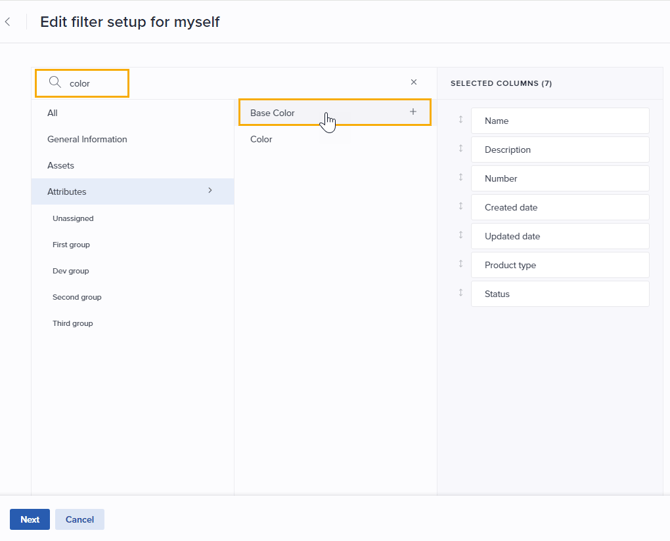
Task: Select the Assets category
Action: [61, 165]
